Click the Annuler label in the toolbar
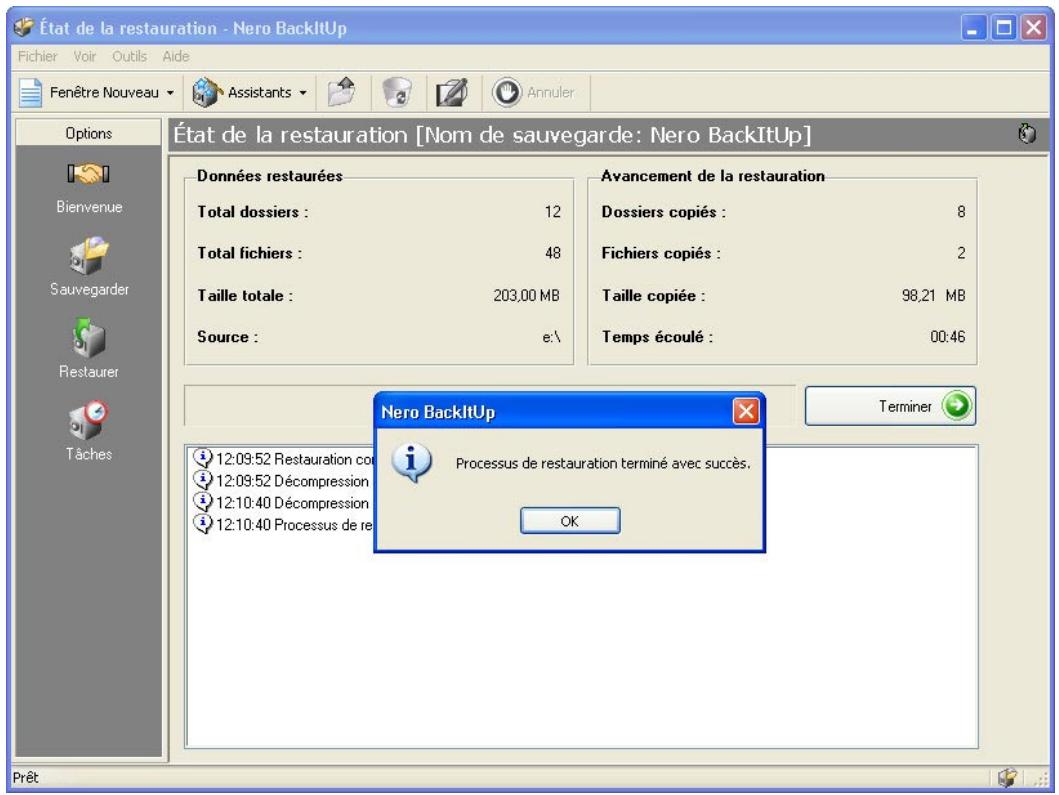The width and height of the screenshot is (1059, 795). tap(550, 93)
